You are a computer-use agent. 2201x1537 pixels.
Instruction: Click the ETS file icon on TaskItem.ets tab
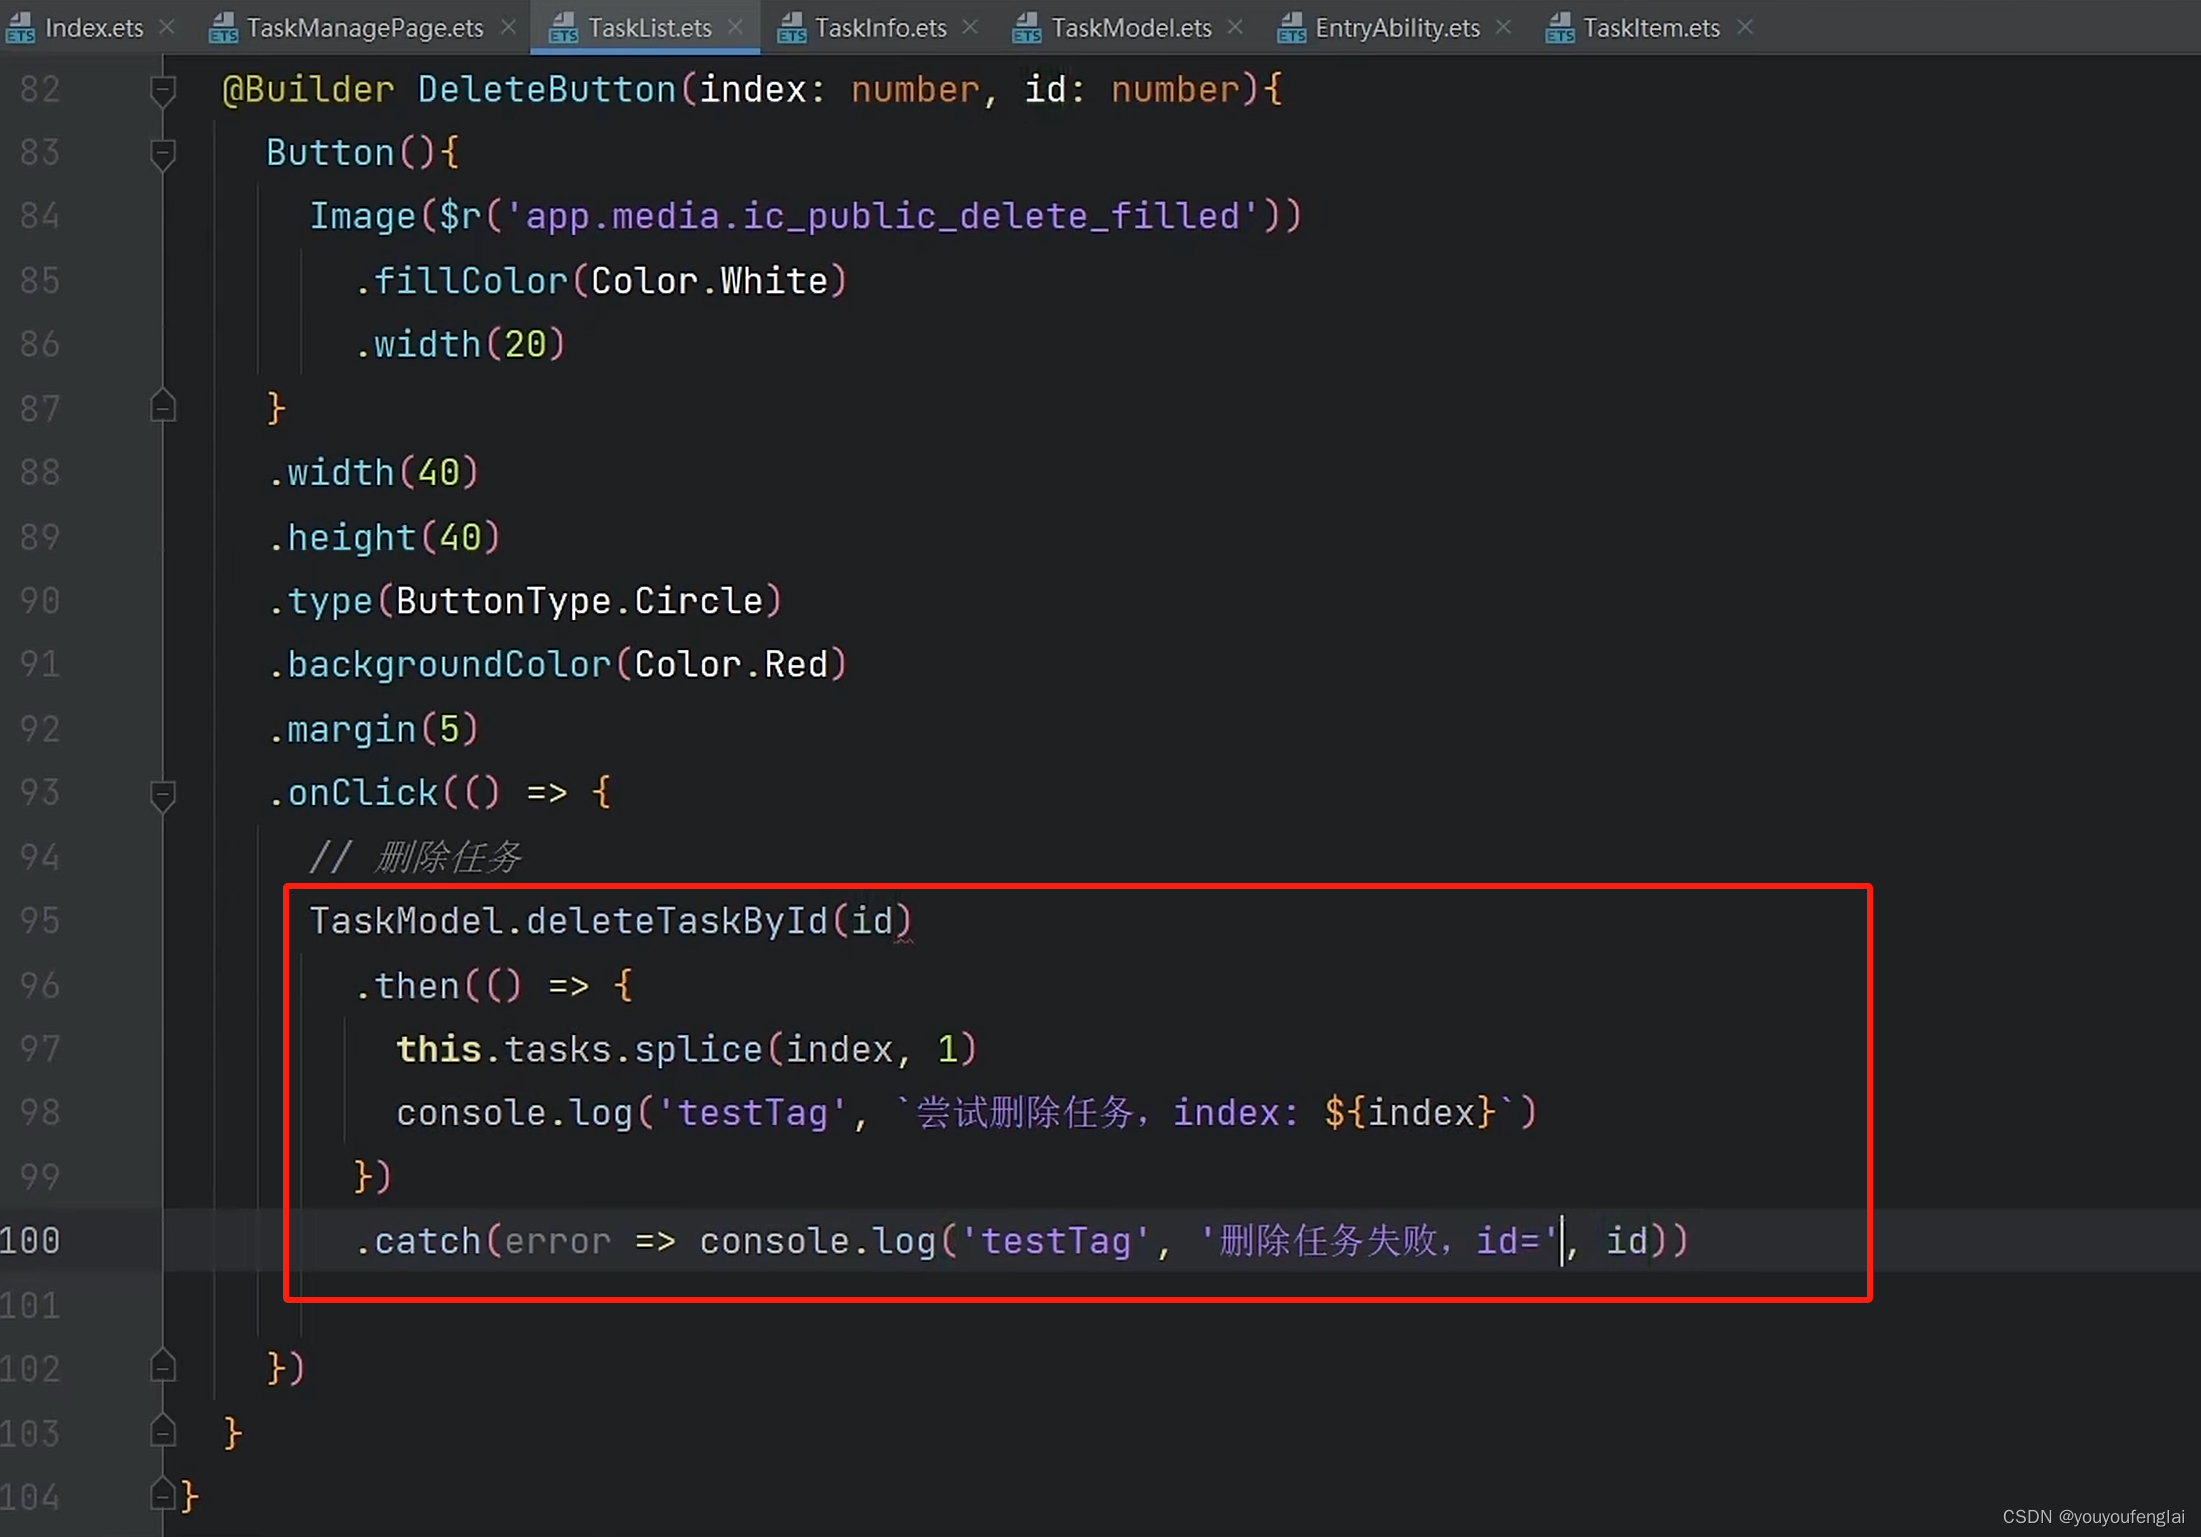(1559, 28)
